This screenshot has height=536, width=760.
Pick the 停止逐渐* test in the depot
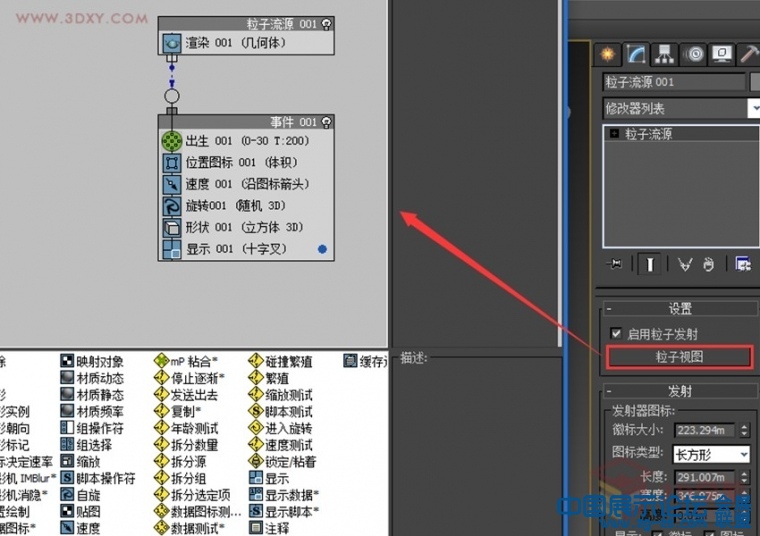(190, 378)
